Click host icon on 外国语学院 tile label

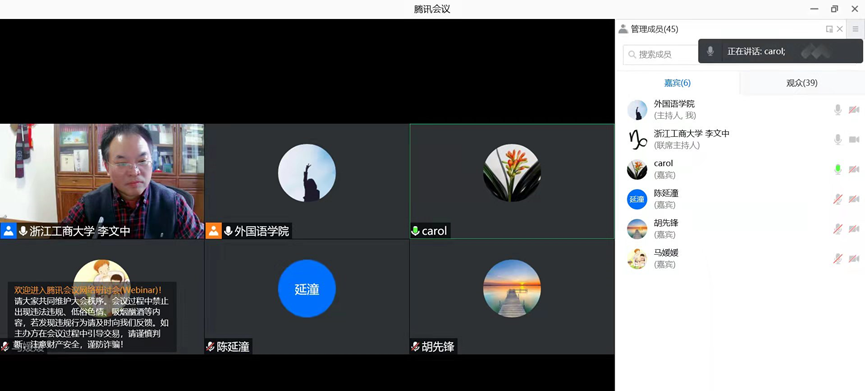coord(213,231)
